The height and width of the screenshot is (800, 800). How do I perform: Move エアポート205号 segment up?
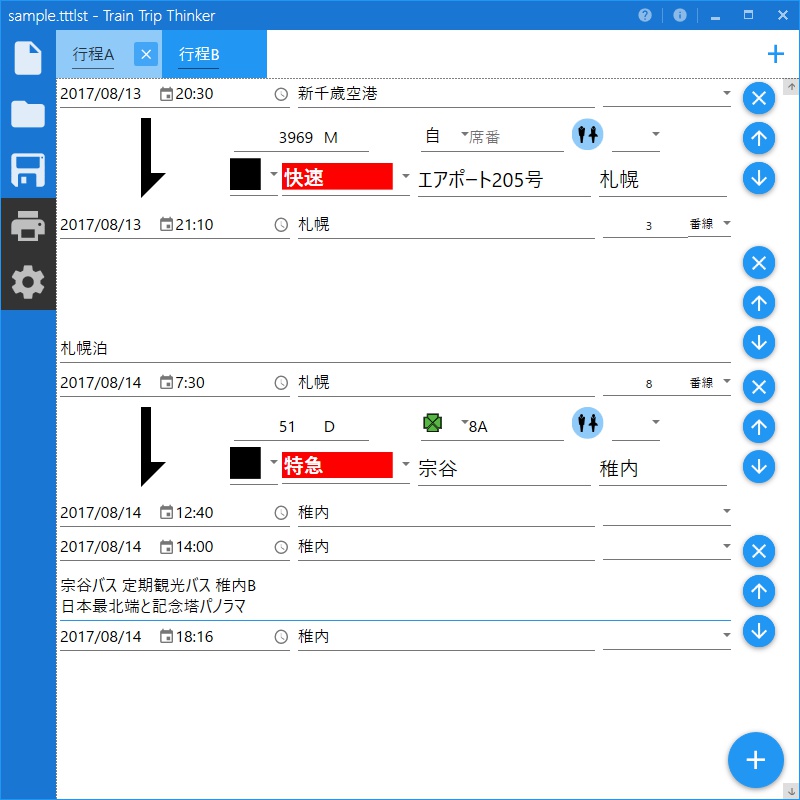coord(759,138)
